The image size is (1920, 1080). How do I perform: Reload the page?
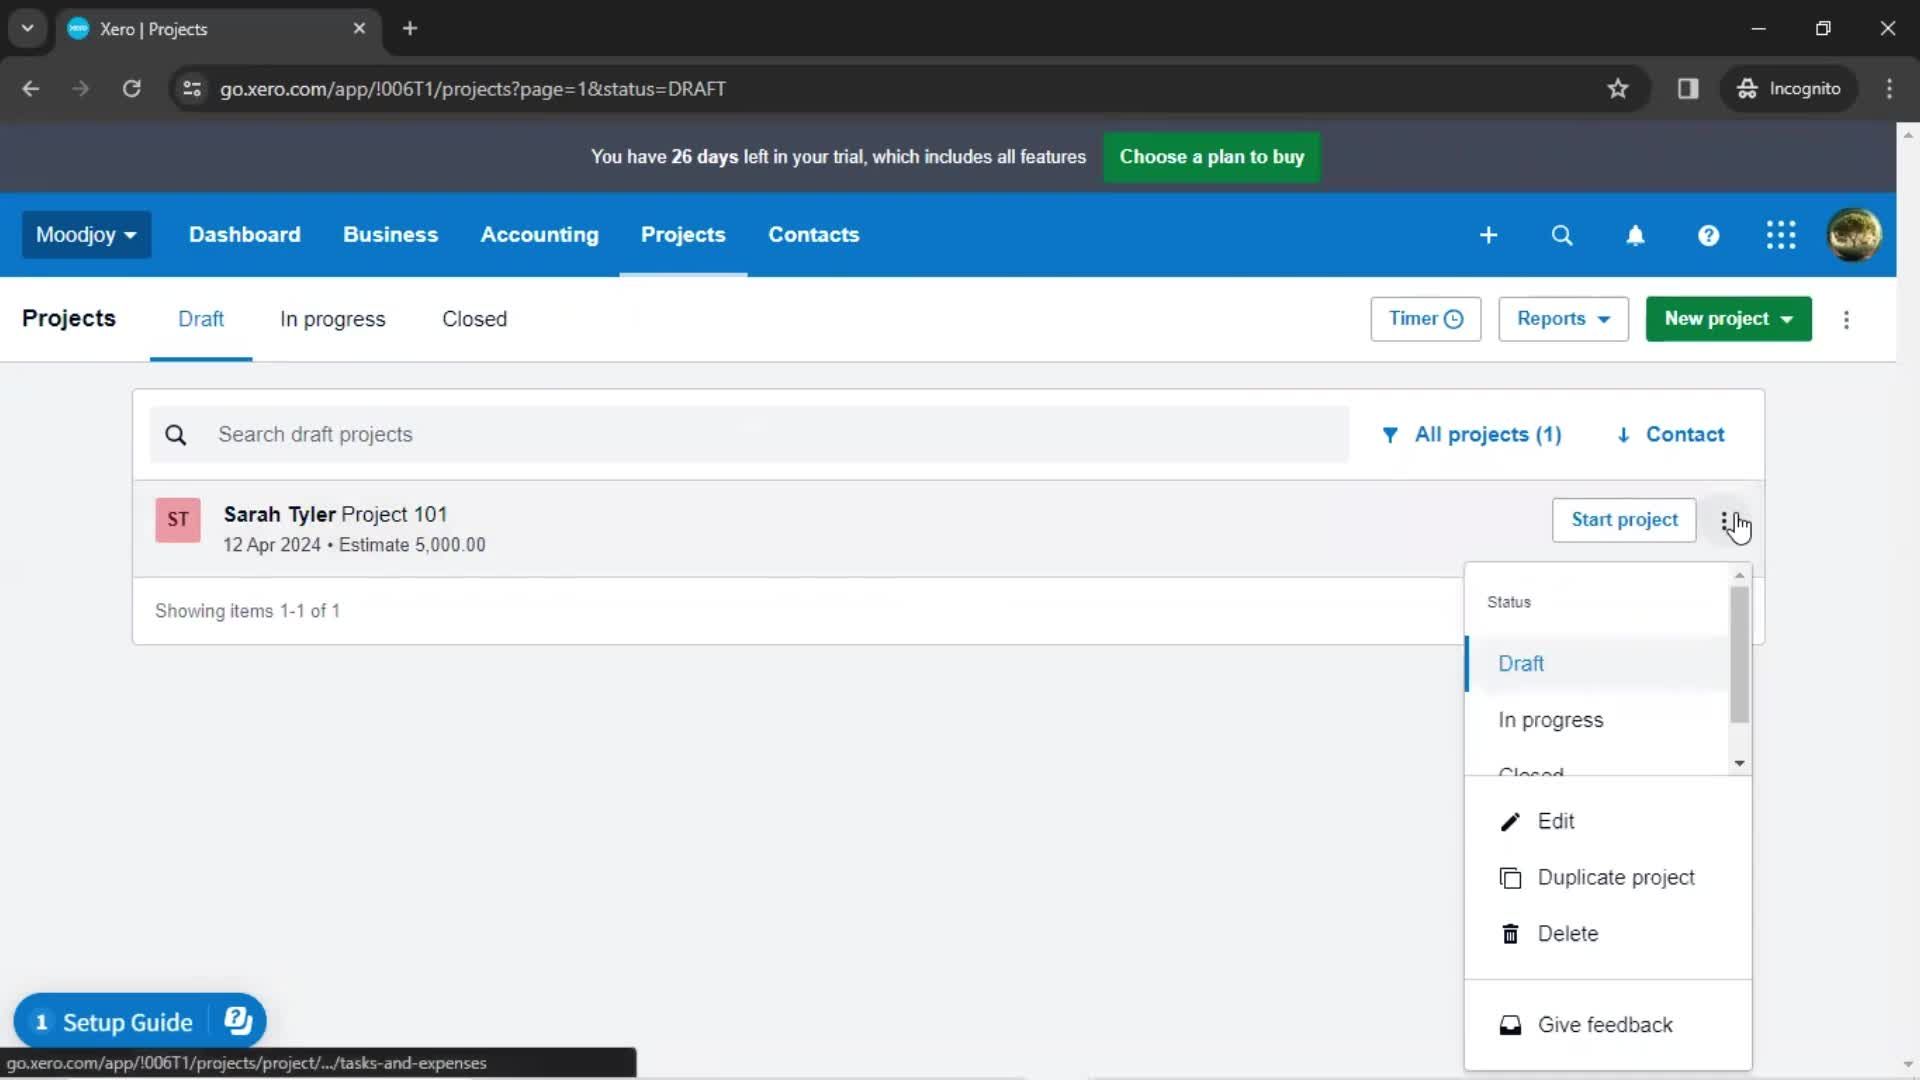click(x=131, y=89)
